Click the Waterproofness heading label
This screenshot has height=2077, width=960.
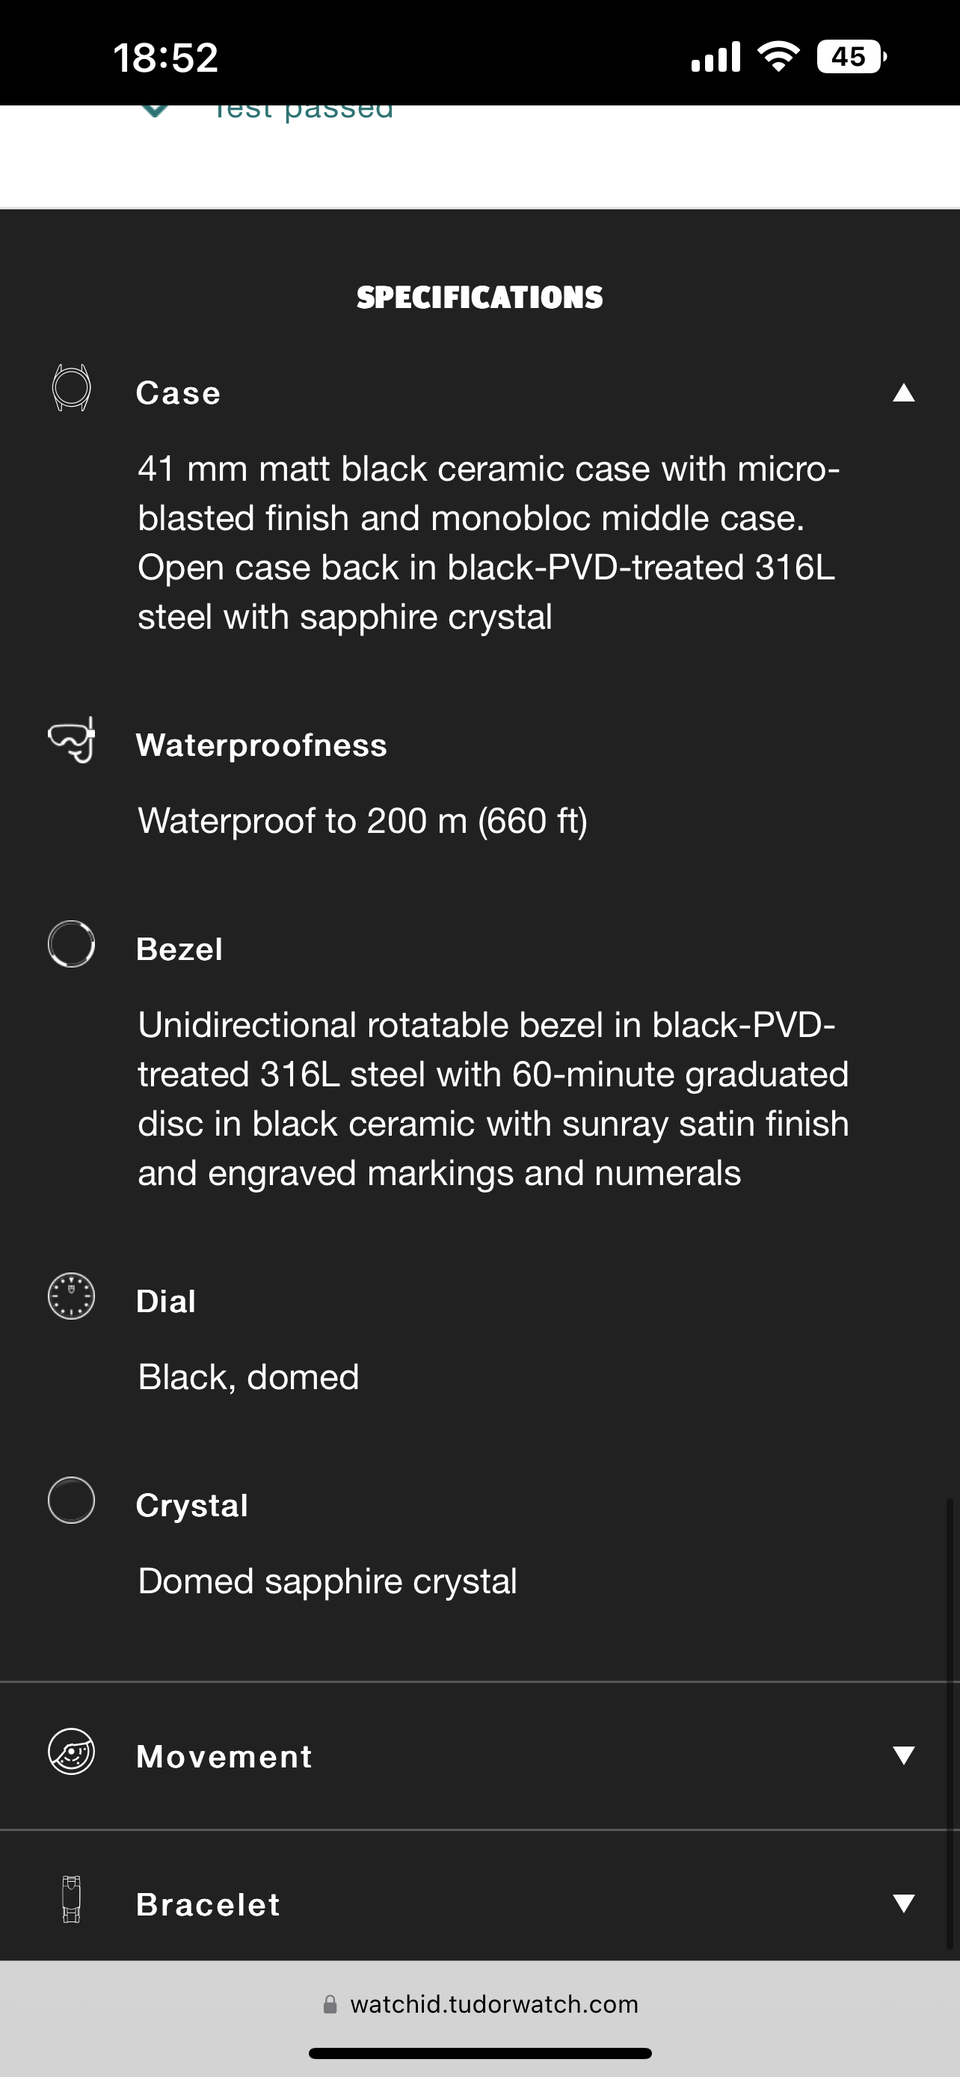pyautogui.click(x=261, y=745)
